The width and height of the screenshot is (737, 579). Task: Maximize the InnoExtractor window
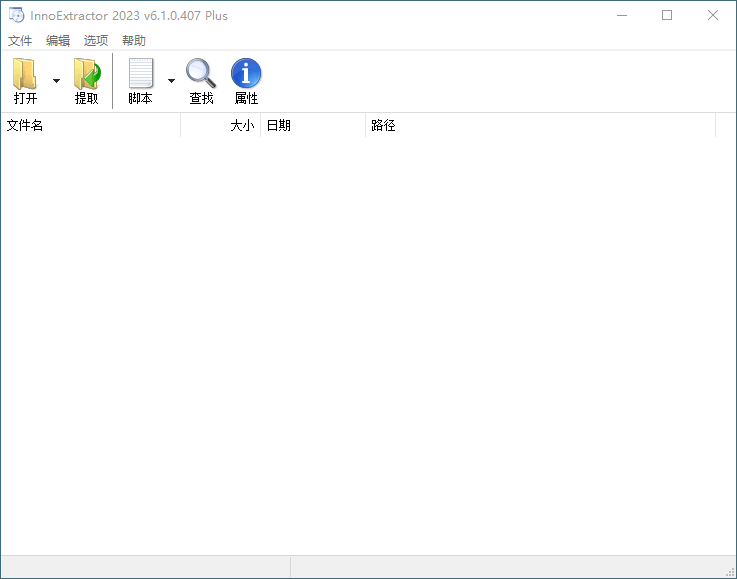tap(666, 16)
